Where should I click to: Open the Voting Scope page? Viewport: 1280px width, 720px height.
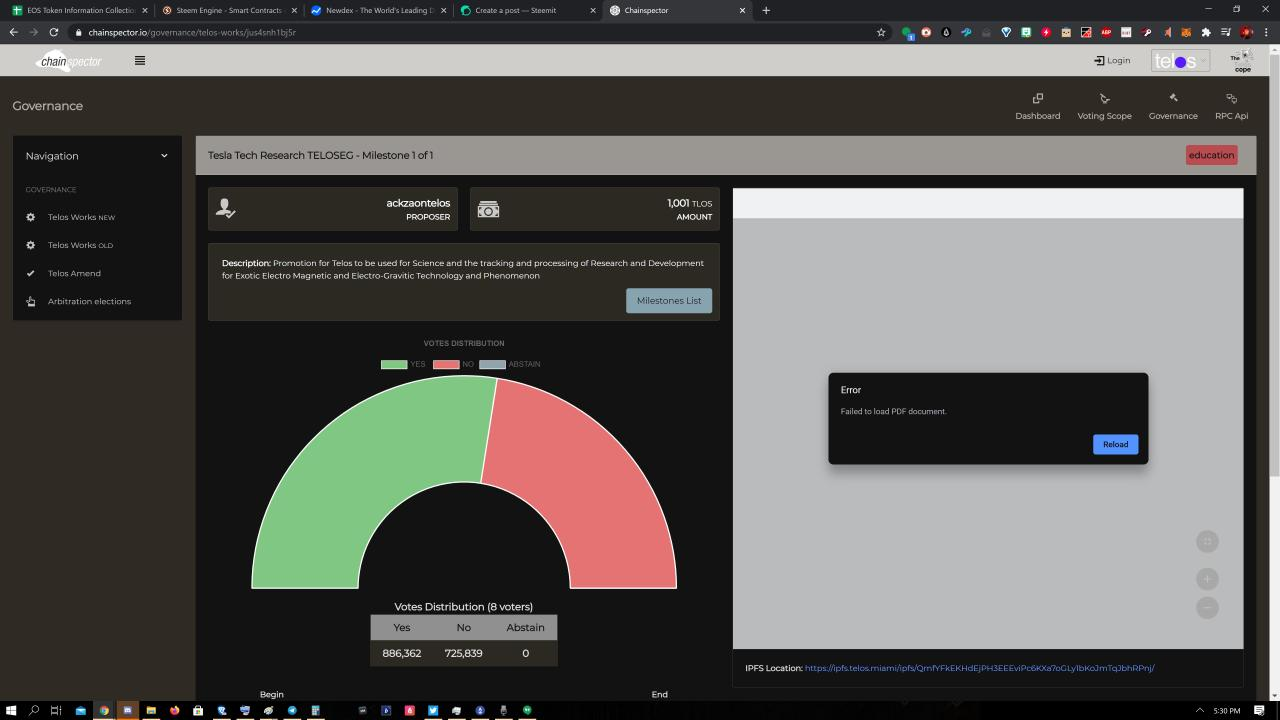1104,106
